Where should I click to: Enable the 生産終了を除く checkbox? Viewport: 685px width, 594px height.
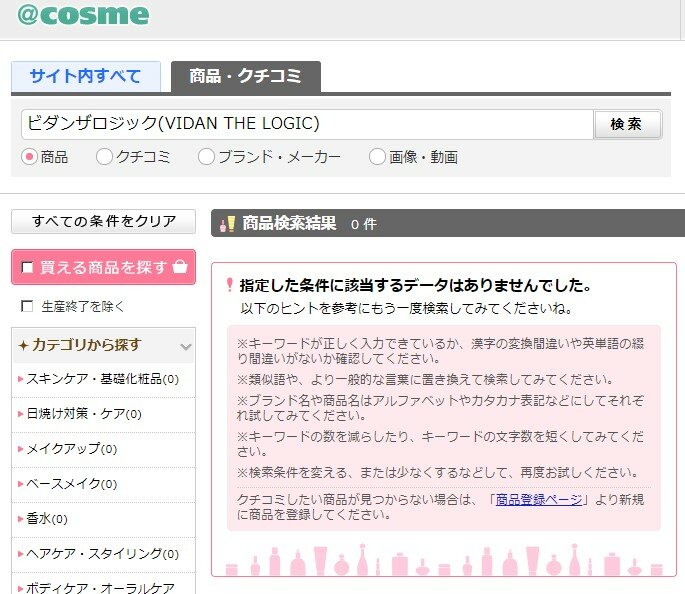click(28, 306)
